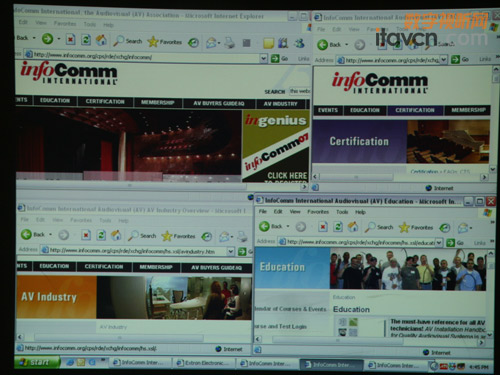
Task: Click the Windows Start button
Action: pyautogui.click(x=37, y=362)
